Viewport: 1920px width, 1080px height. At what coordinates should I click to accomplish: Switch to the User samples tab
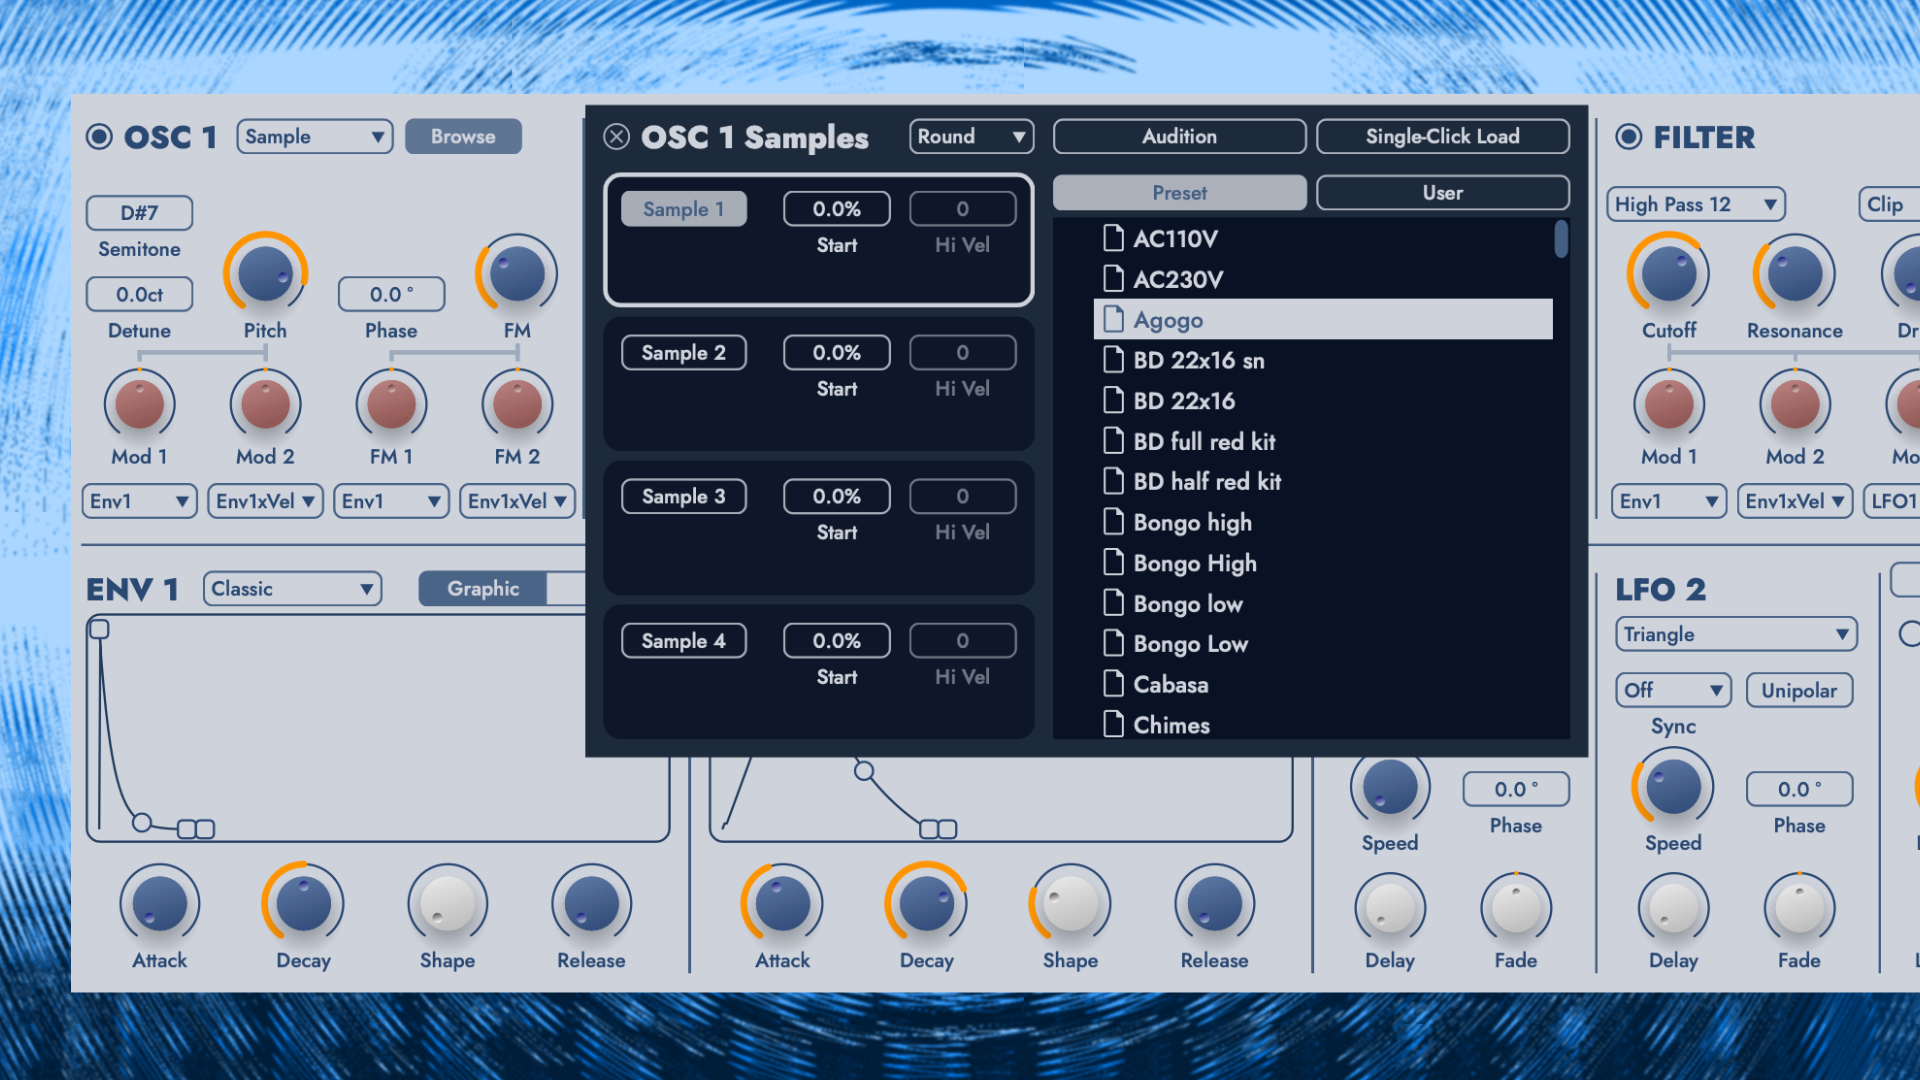(1442, 193)
